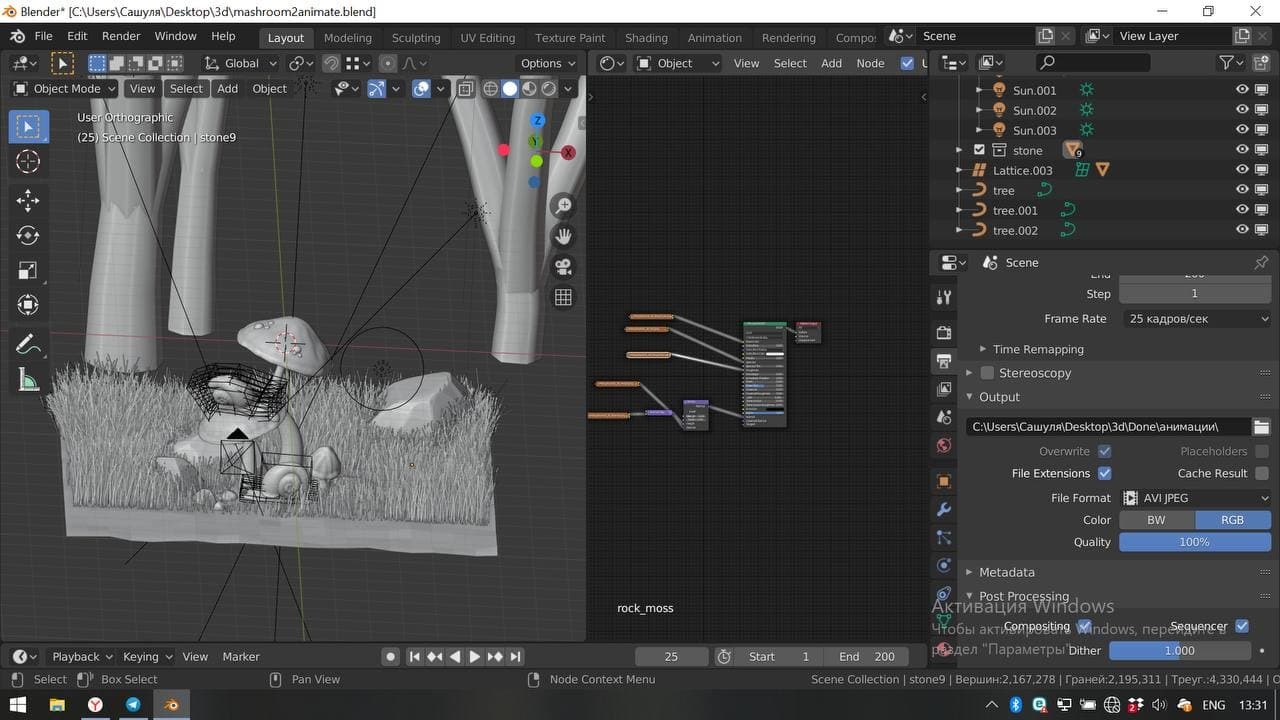Open the Keying popover in timeline

pos(147,657)
